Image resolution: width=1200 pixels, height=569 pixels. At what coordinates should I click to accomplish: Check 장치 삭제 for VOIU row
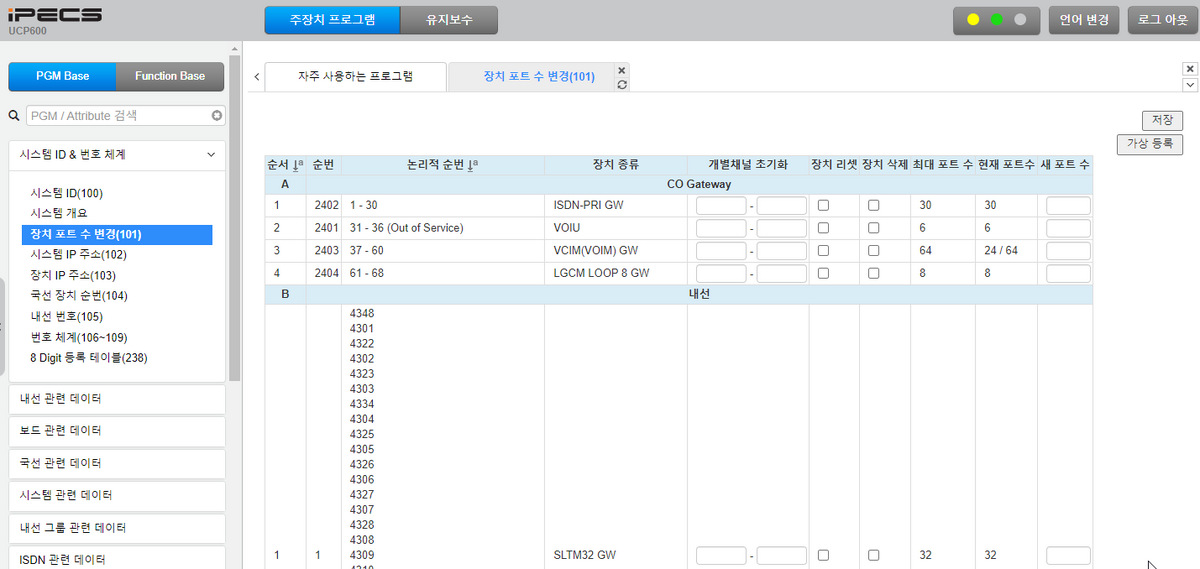(x=873, y=228)
